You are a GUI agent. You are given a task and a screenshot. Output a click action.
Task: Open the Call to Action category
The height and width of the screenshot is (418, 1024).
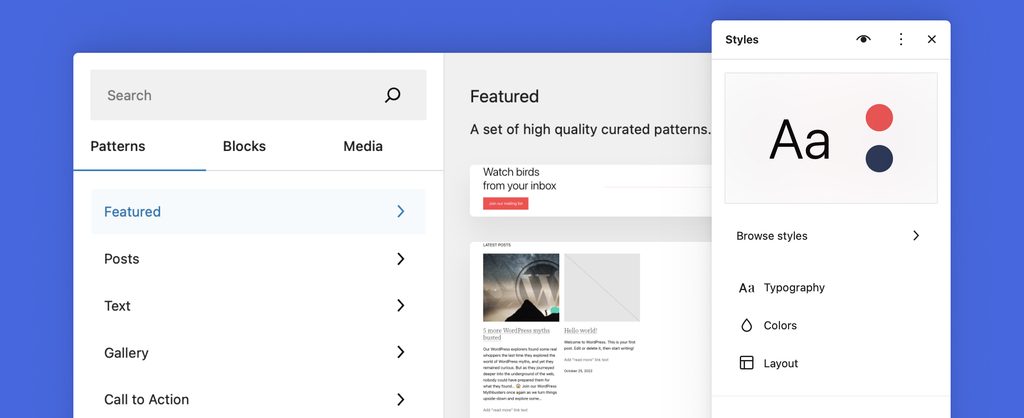[258, 399]
